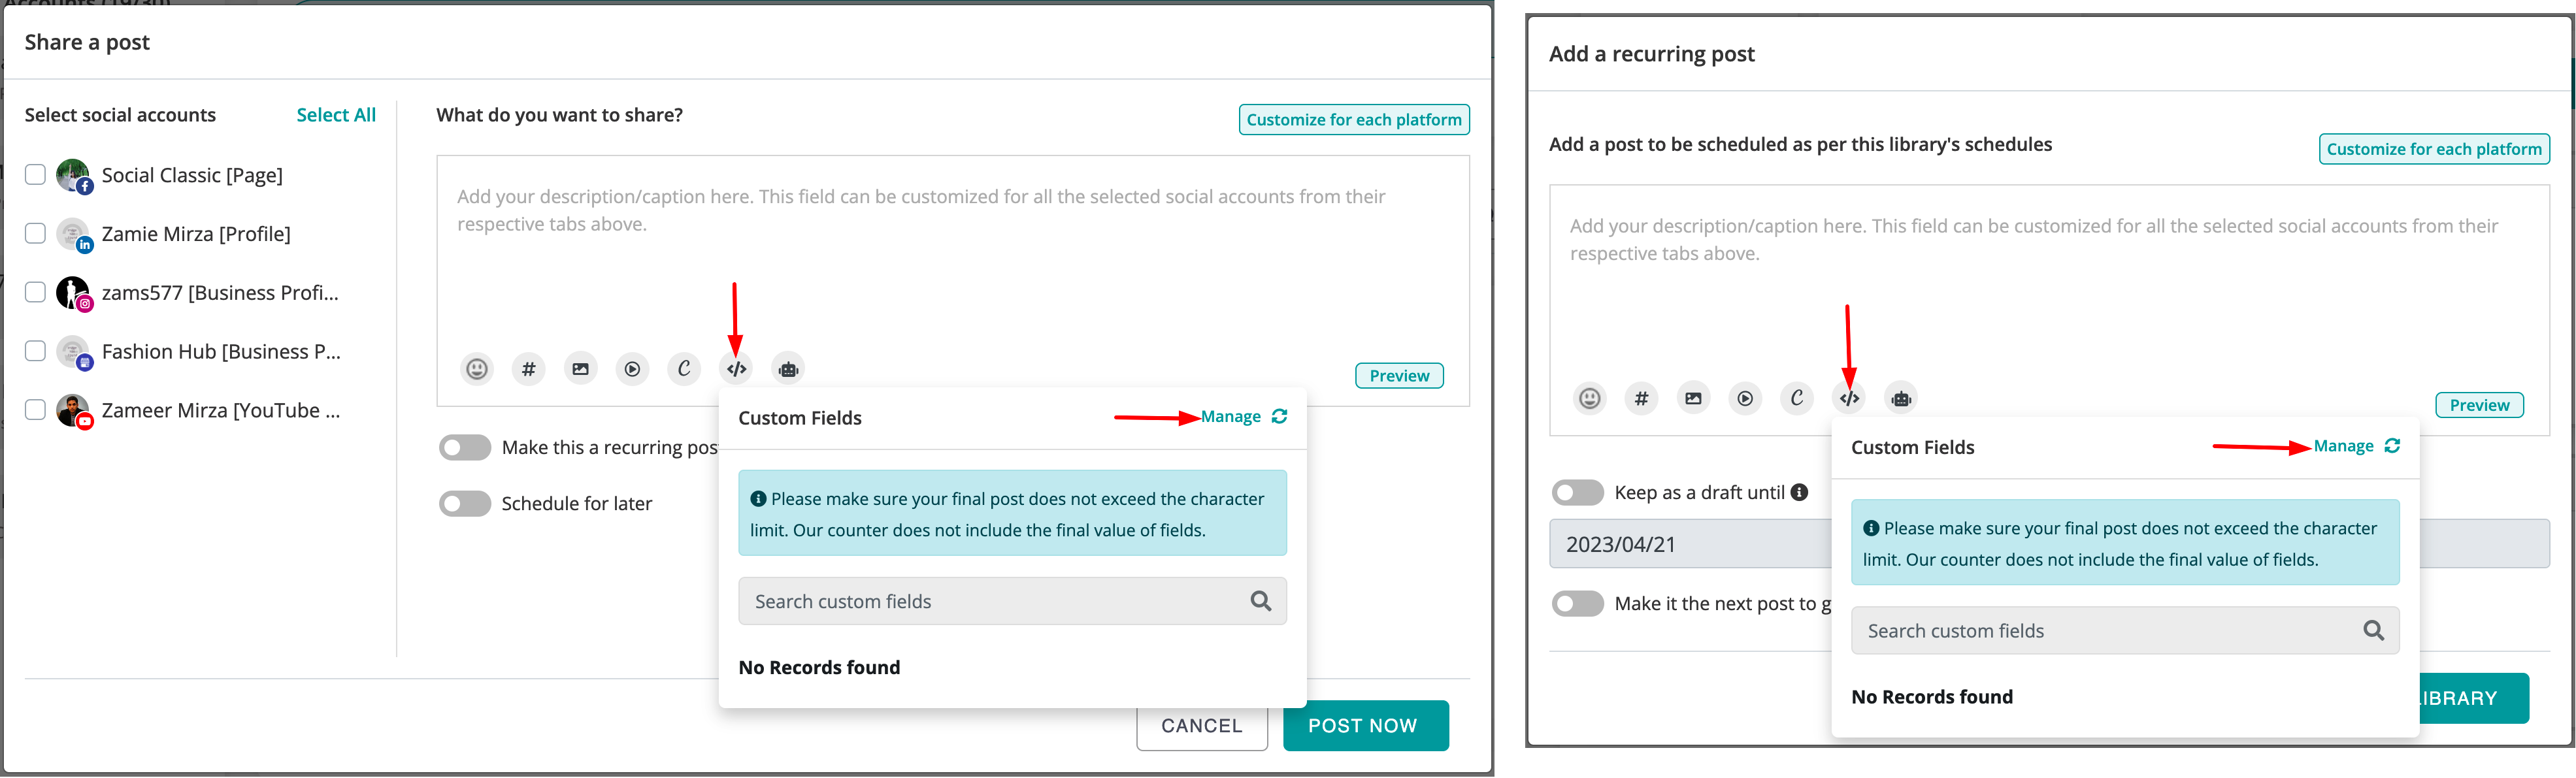Click hashtag icon in Share a post toolbar
The height and width of the screenshot is (778, 2576).
click(529, 369)
